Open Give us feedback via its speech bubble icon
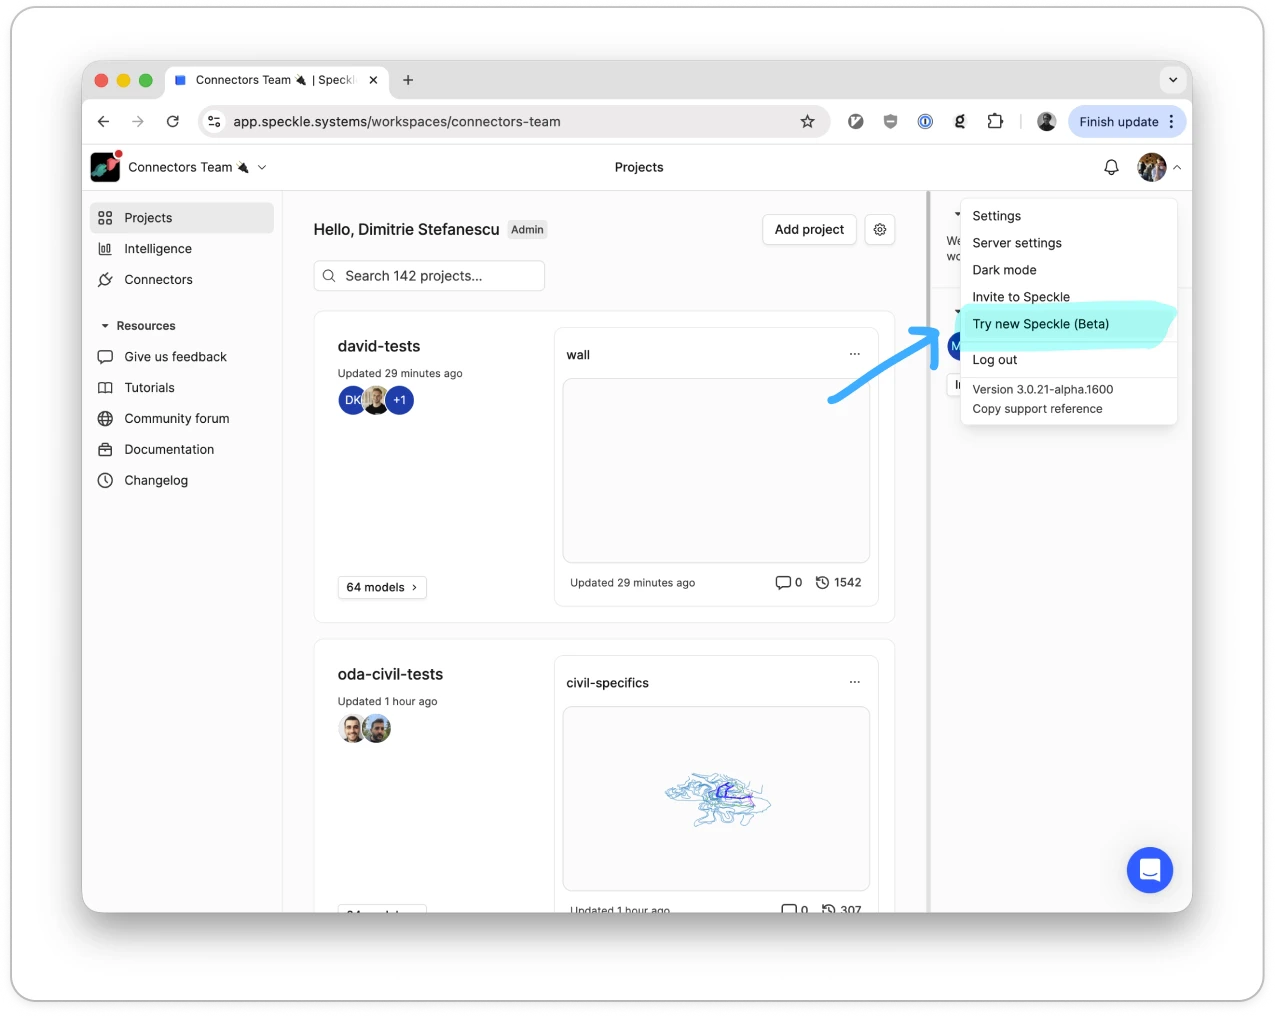This screenshot has width=1275, height=1016. click(106, 356)
